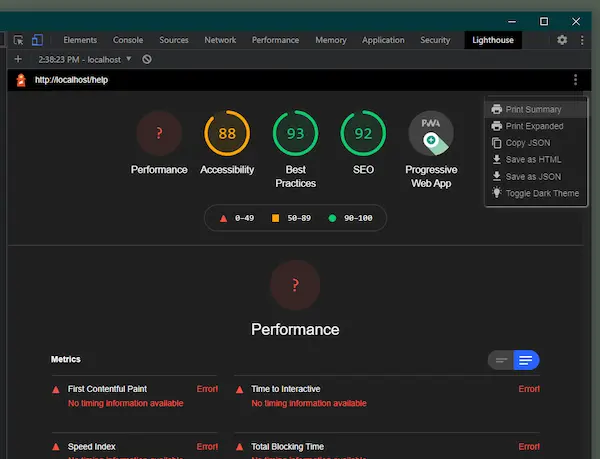600x459 pixels.
Task: Expand the Time to Interactive metric
Action: click(x=286, y=389)
